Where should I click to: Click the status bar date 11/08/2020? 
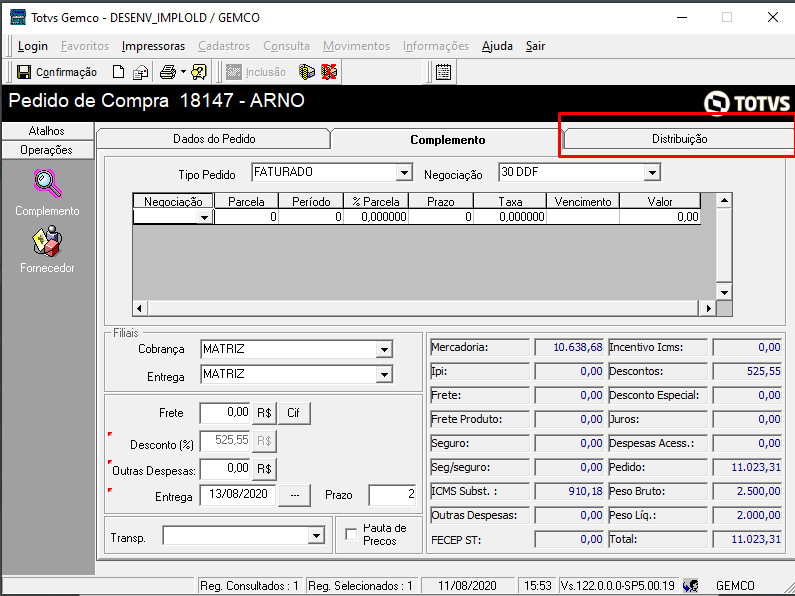[x=467, y=586]
